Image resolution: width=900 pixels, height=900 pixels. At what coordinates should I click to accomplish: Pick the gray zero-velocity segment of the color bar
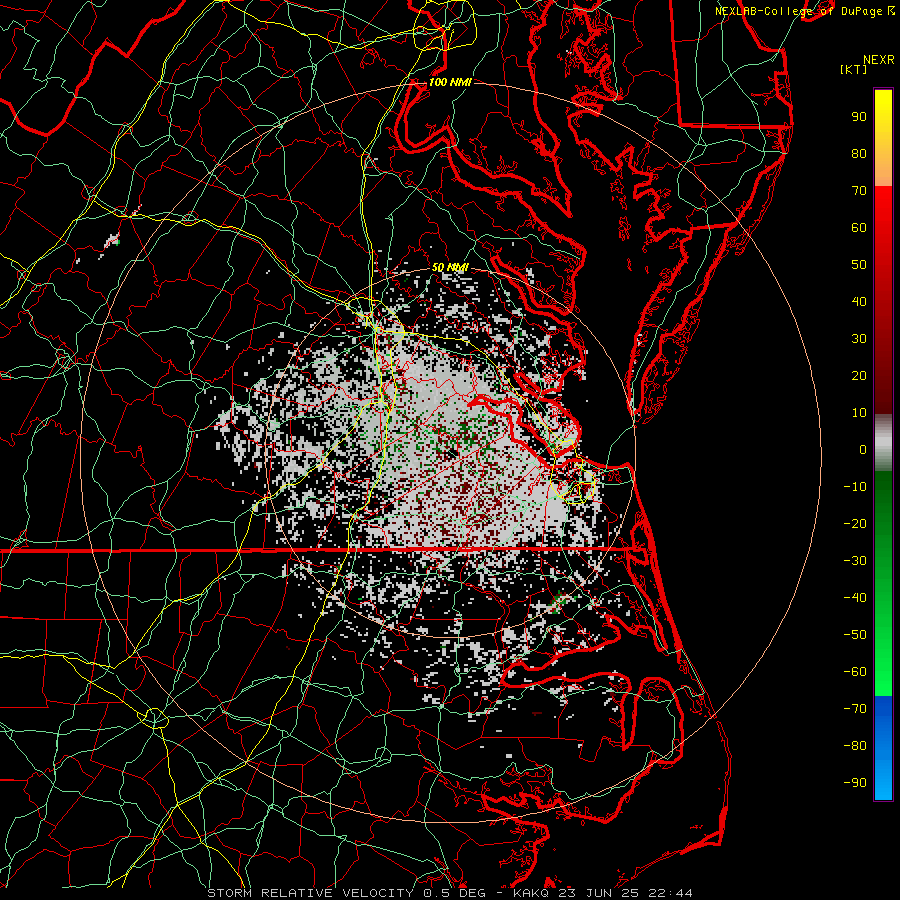click(x=883, y=443)
